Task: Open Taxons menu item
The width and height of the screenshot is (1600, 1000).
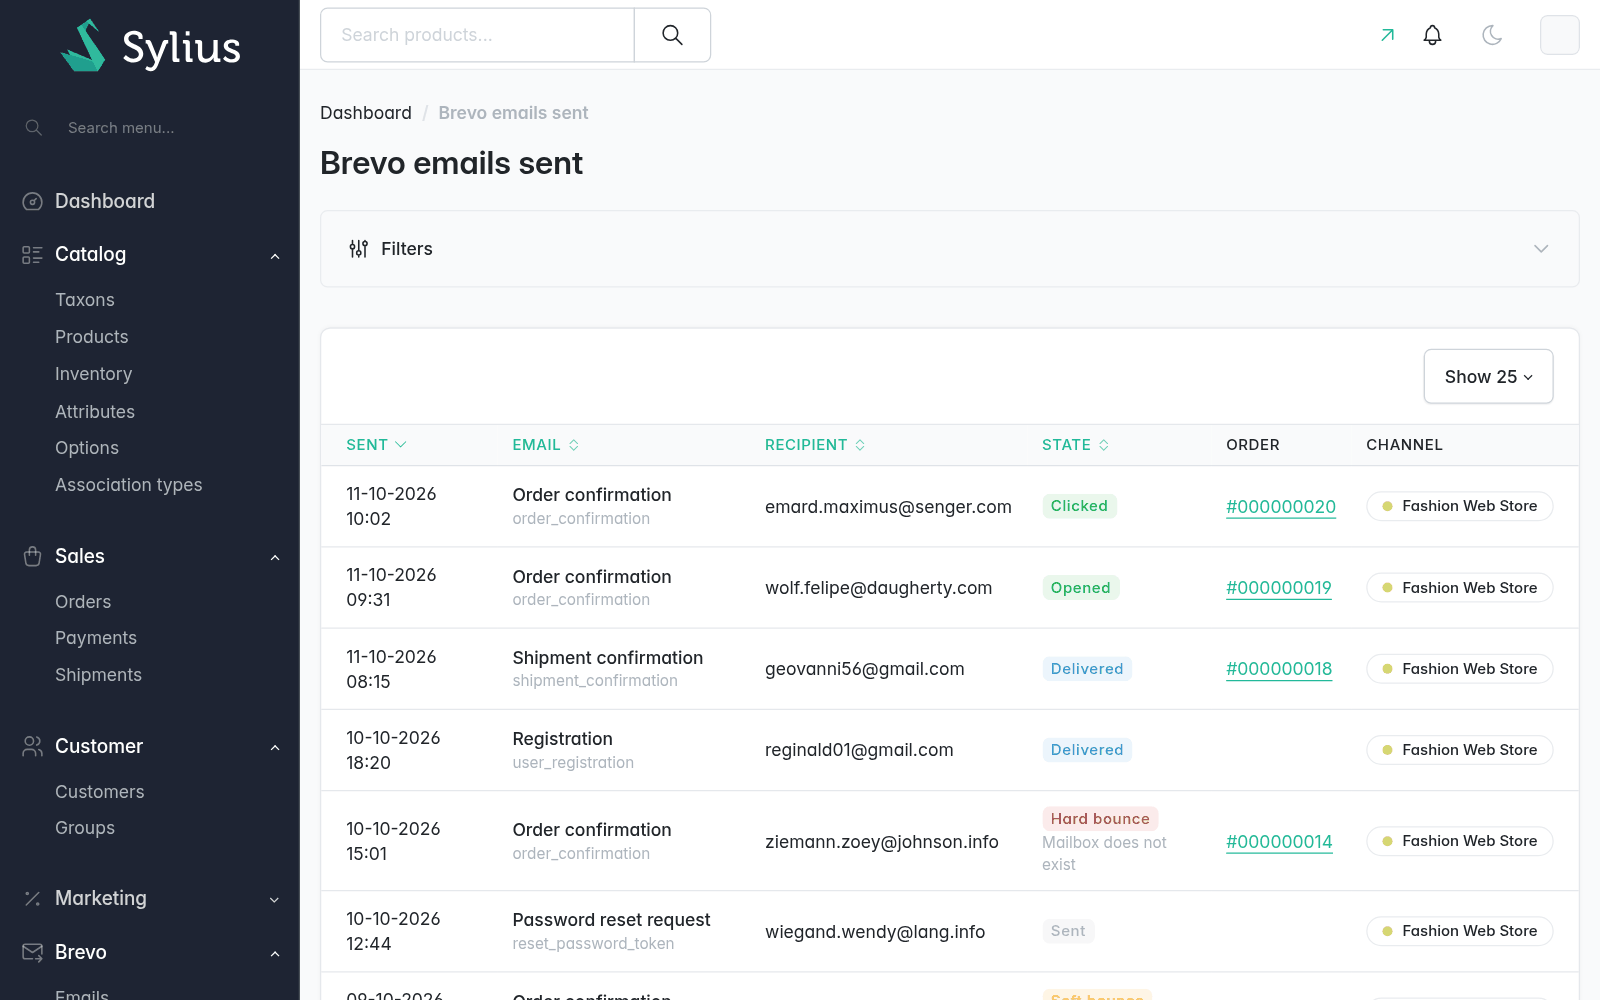Action: pyautogui.click(x=85, y=300)
